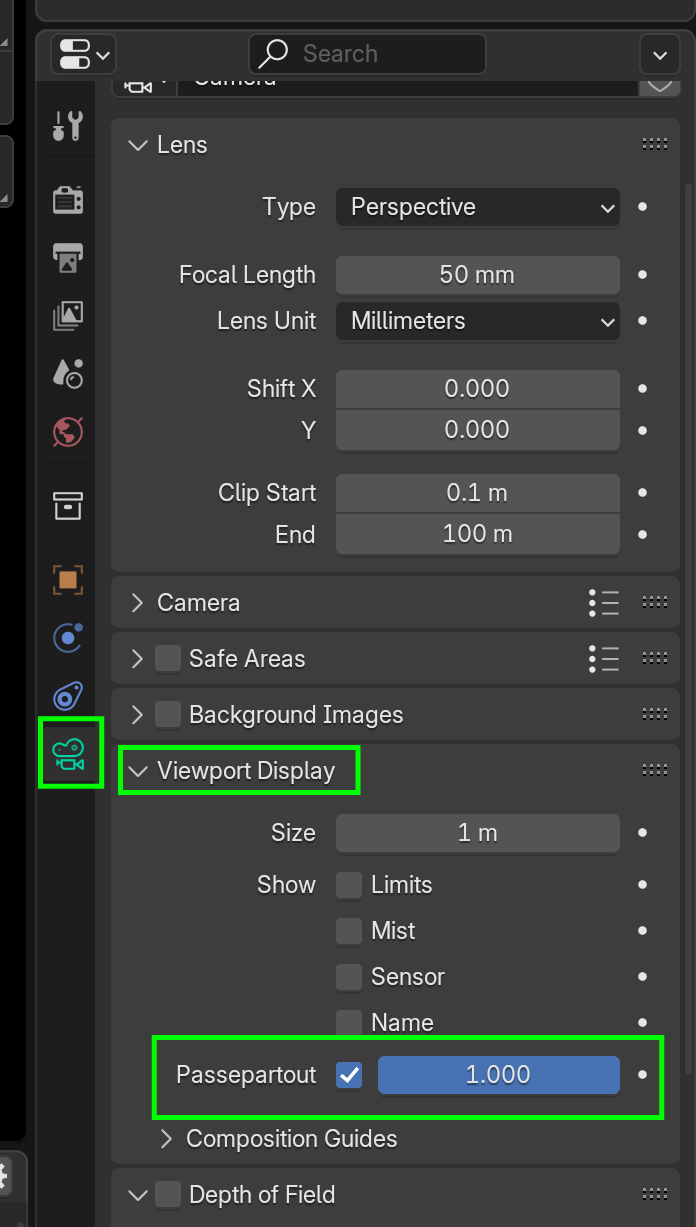Switch to the Object properties tab
The height and width of the screenshot is (1227, 696).
(x=68, y=579)
